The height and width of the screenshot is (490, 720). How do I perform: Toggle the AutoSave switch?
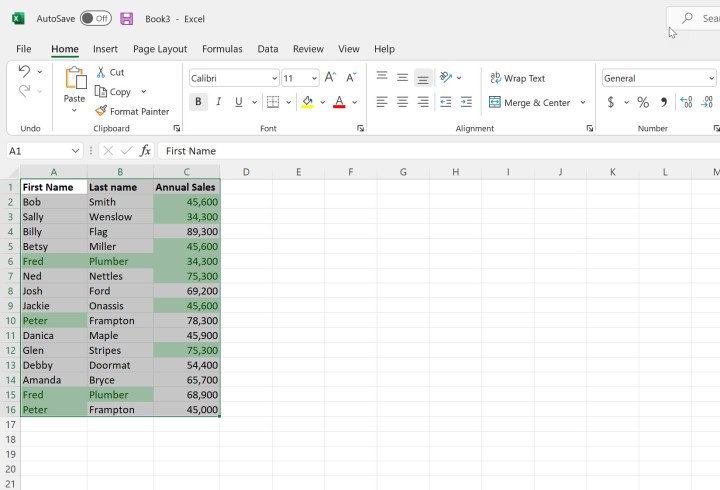point(96,19)
